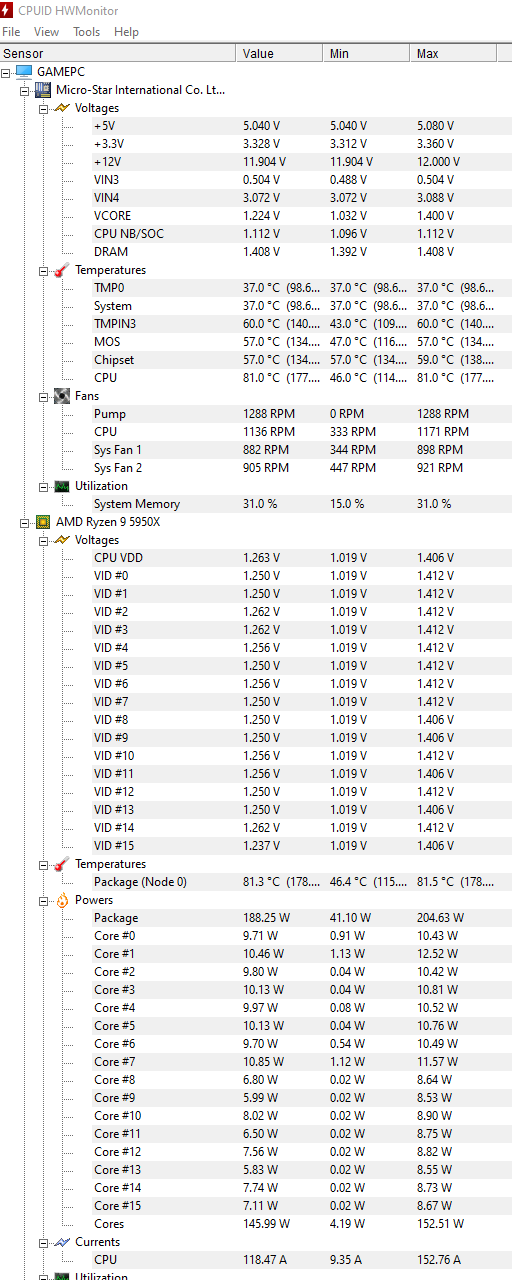512x1280 pixels.
Task: Click the 118.47 A current value
Action: 264,1260
